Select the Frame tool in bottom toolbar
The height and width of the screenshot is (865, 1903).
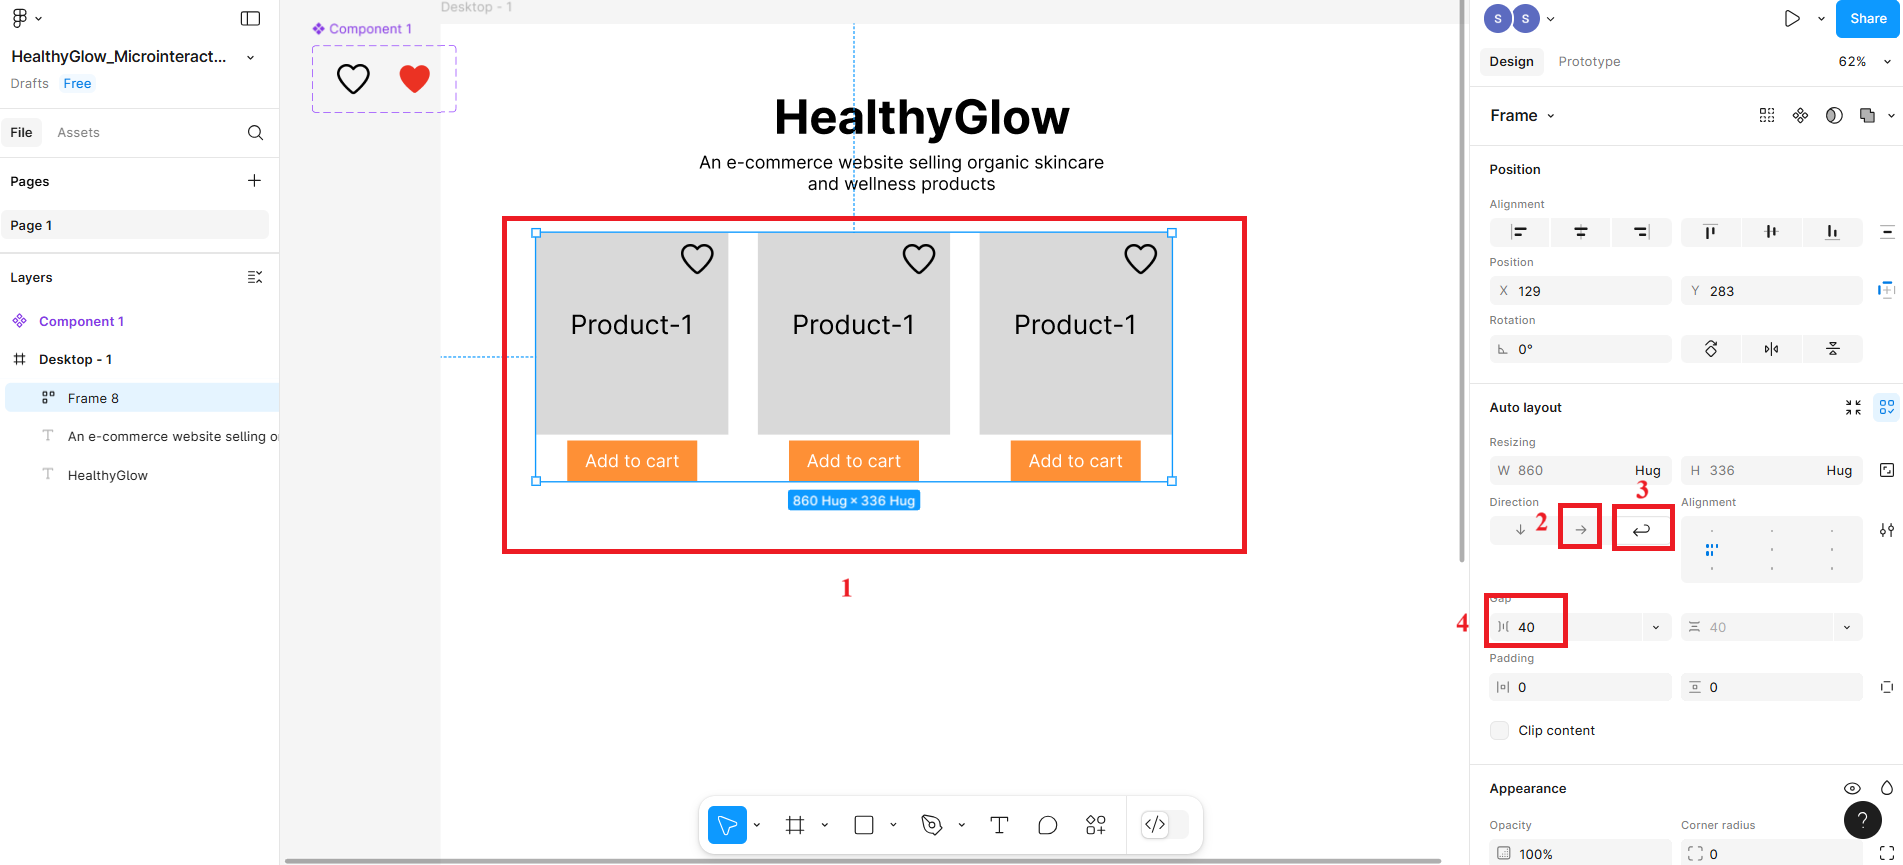(x=795, y=825)
